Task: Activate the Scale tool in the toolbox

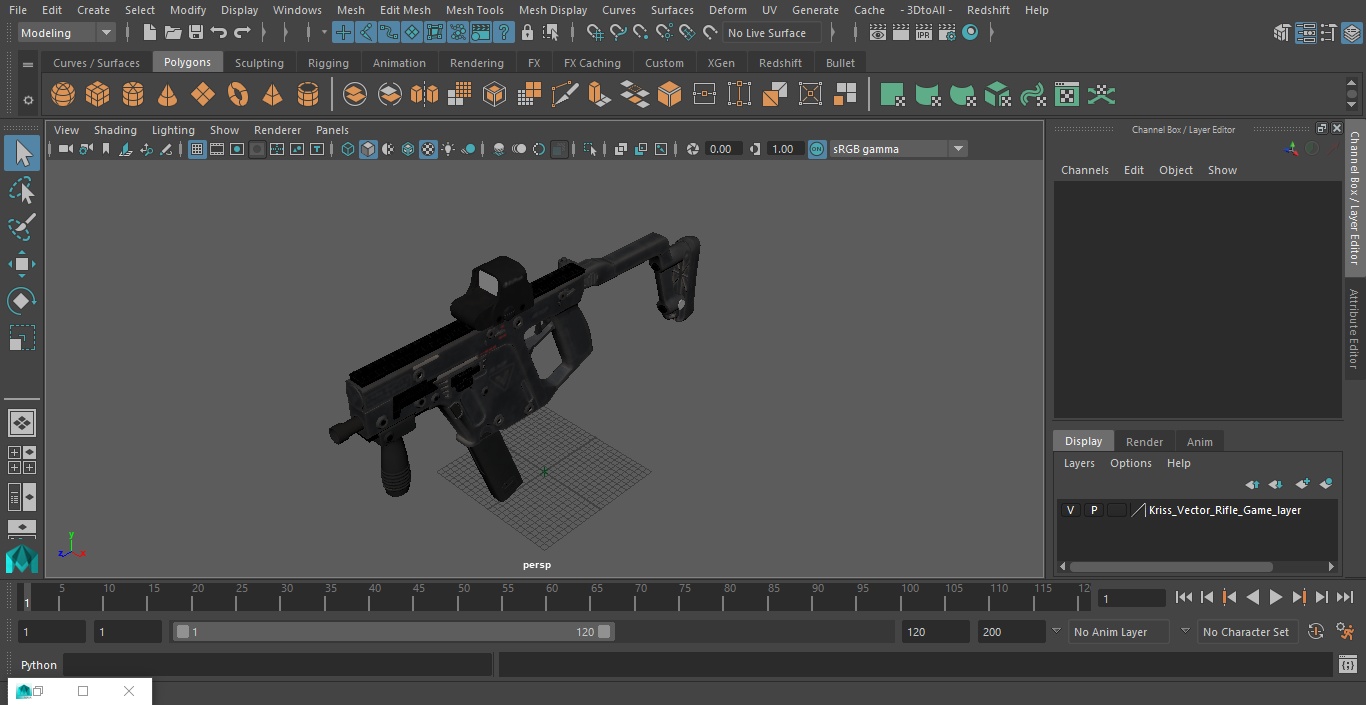Action: click(x=22, y=338)
